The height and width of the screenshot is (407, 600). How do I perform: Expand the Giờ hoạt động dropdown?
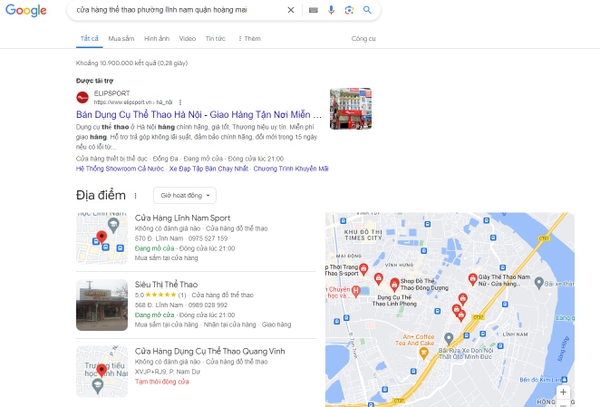coord(185,195)
